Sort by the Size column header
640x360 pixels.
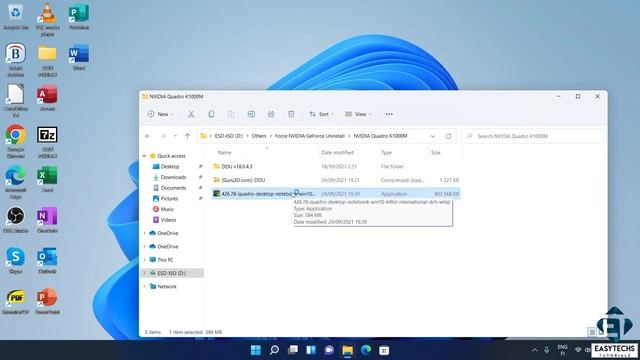(436, 153)
